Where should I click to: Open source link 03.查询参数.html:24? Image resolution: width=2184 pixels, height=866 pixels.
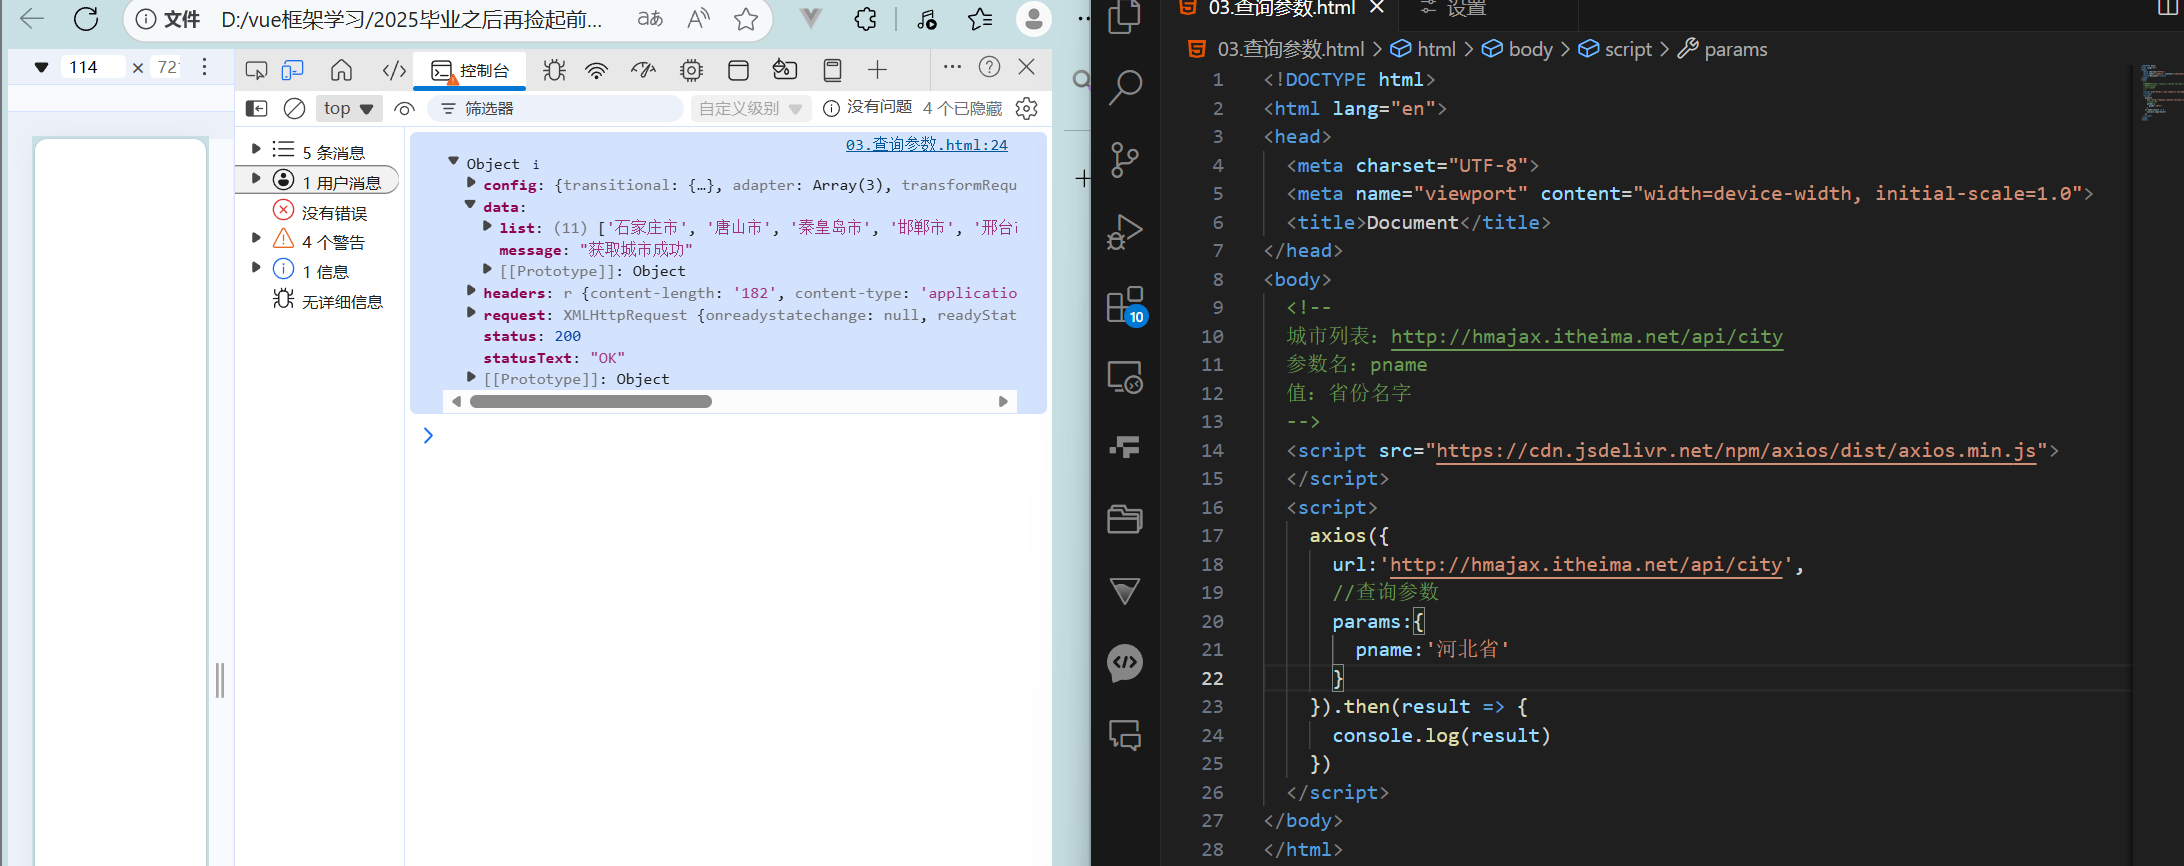tap(926, 145)
